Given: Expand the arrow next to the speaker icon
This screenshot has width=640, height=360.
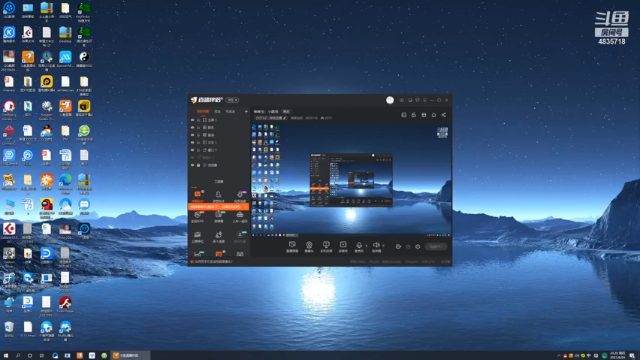Looking at the screenshot, I should point(383,246).
